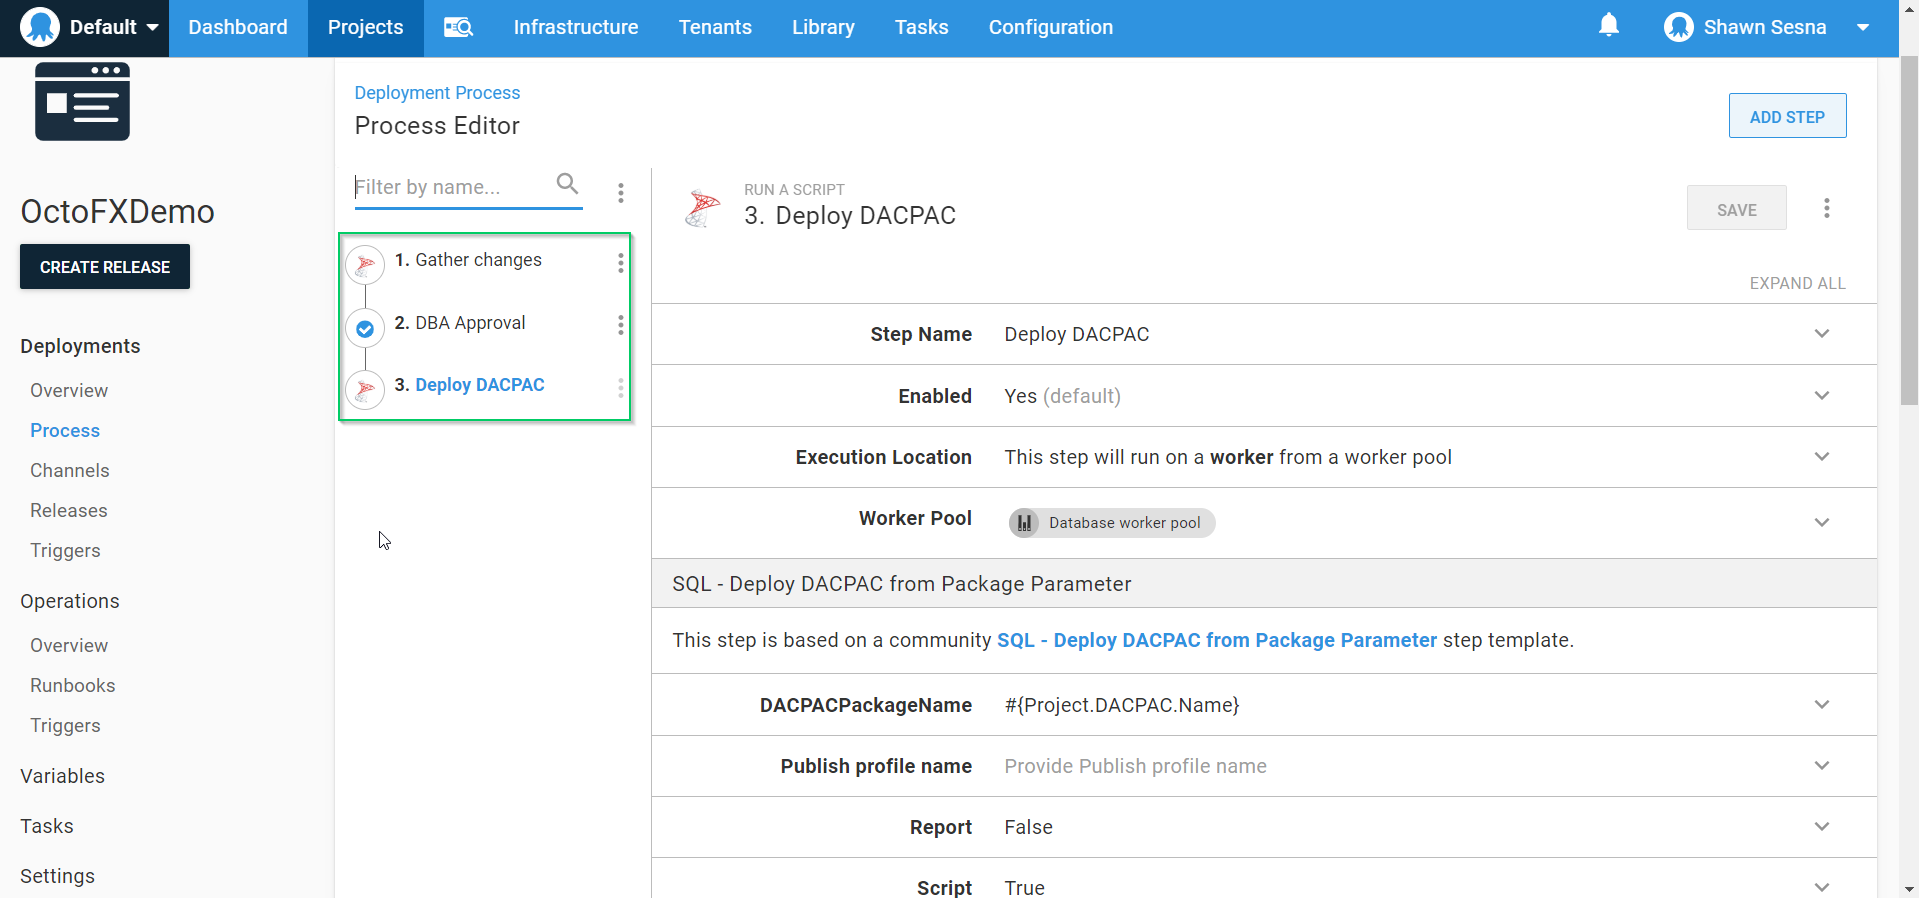Click the notifications bell icon
This screenshot has height=898, width=1919.
coord(1608,26)
